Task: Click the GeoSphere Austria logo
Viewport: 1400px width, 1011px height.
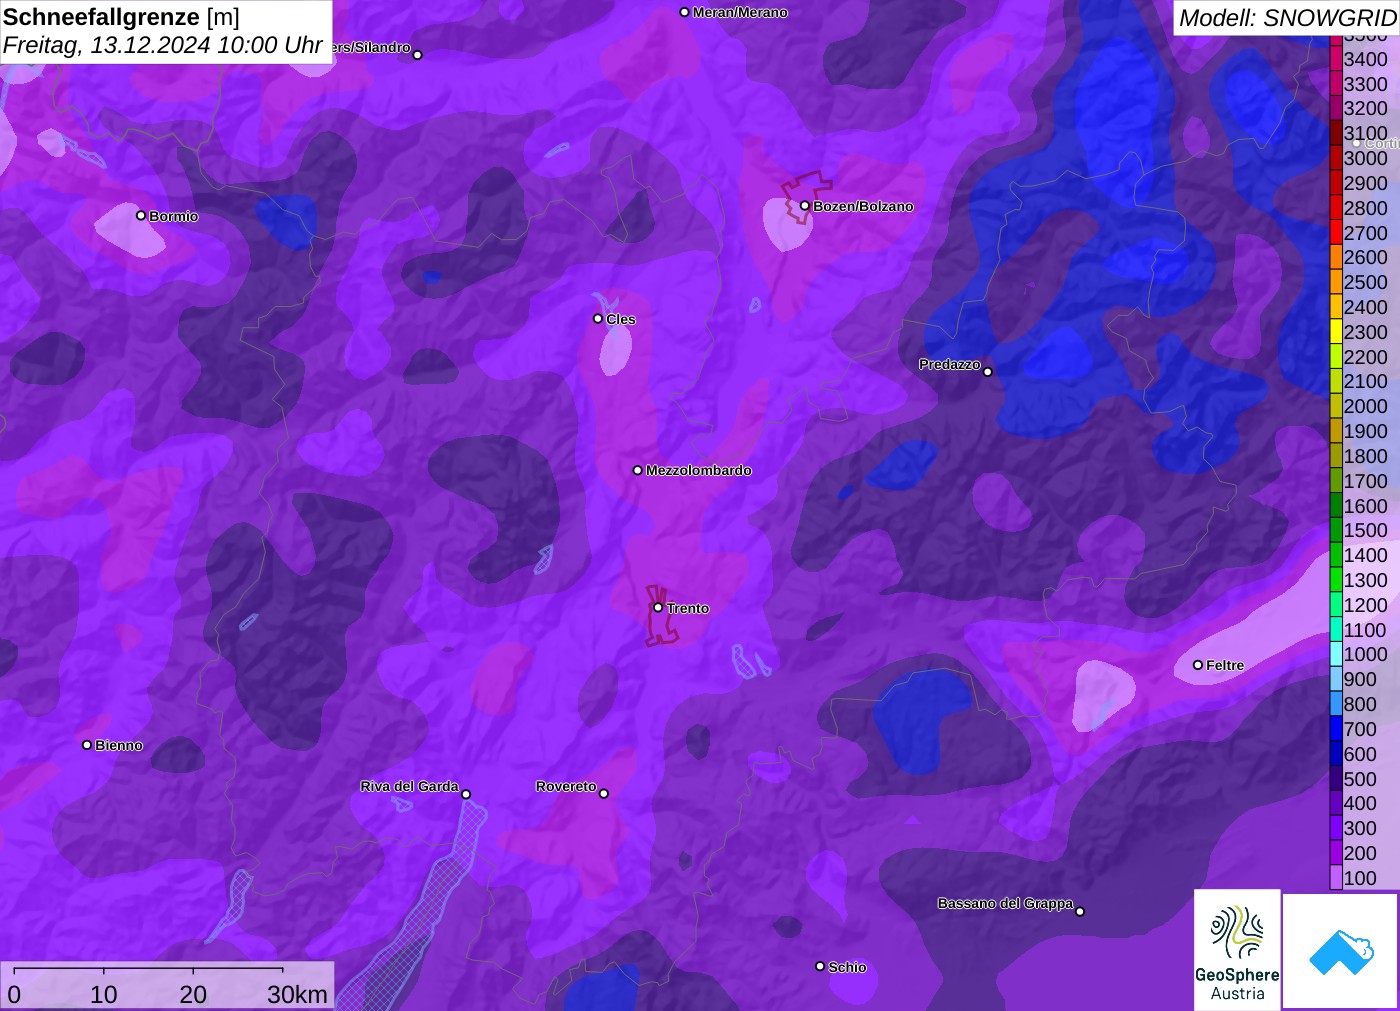Action: [1237, 950]
